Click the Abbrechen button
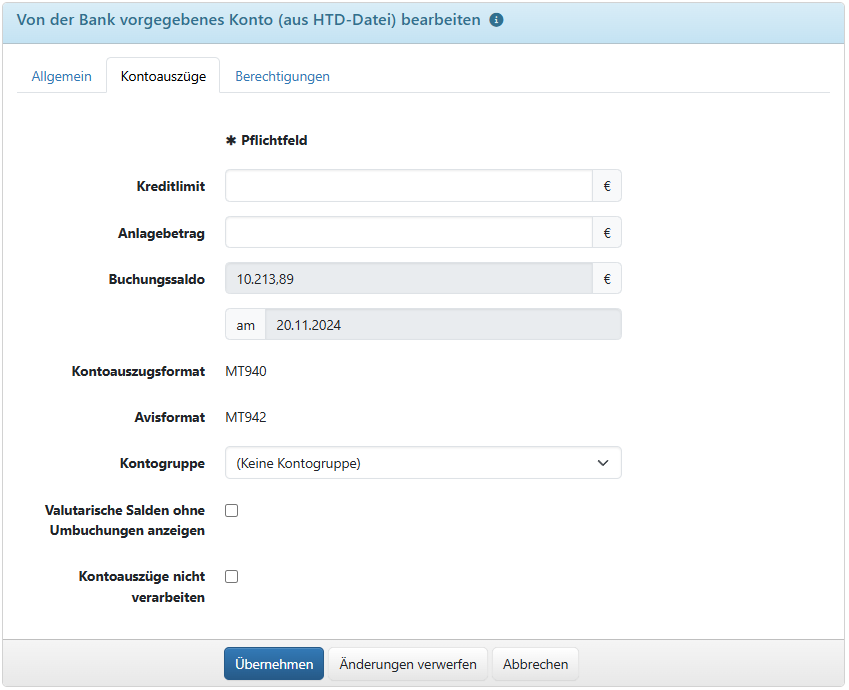The height and width of the screenshot is (690, 849). pos(535,664)
